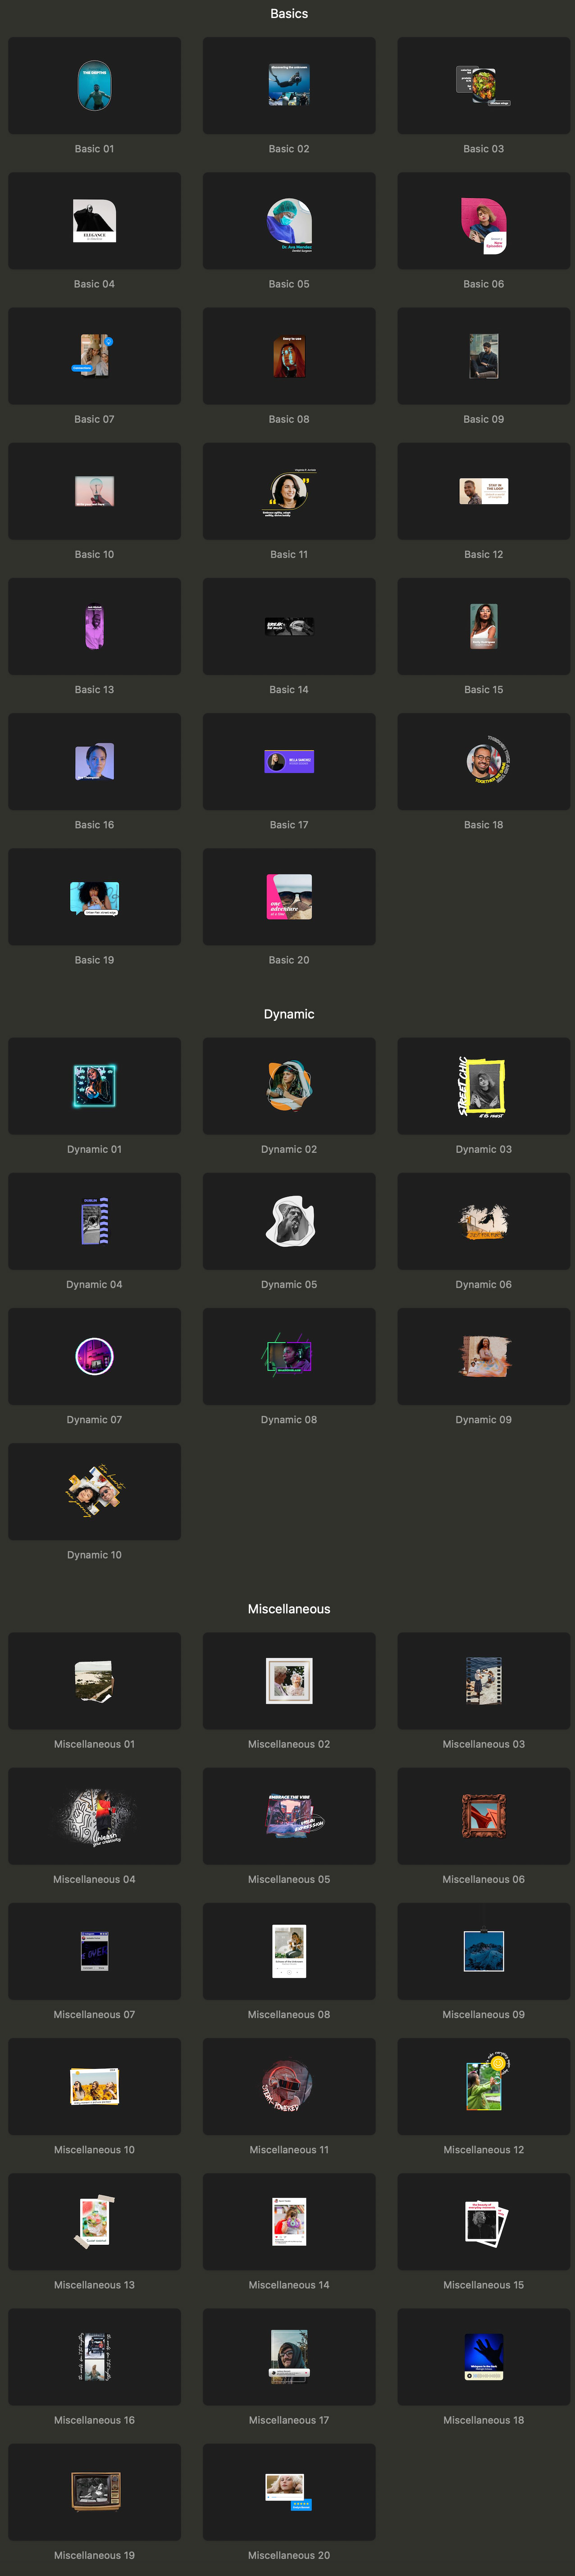
Task: Open the Miscellaneous 20 template
Action: point(289,2492)
